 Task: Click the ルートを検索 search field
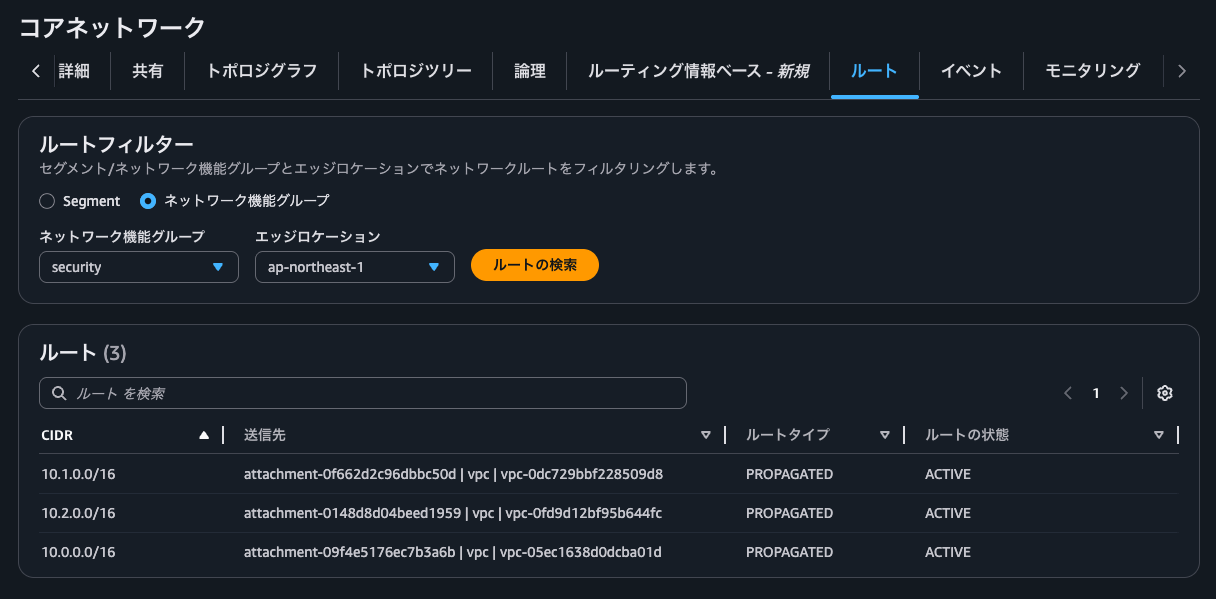(363, 393)
